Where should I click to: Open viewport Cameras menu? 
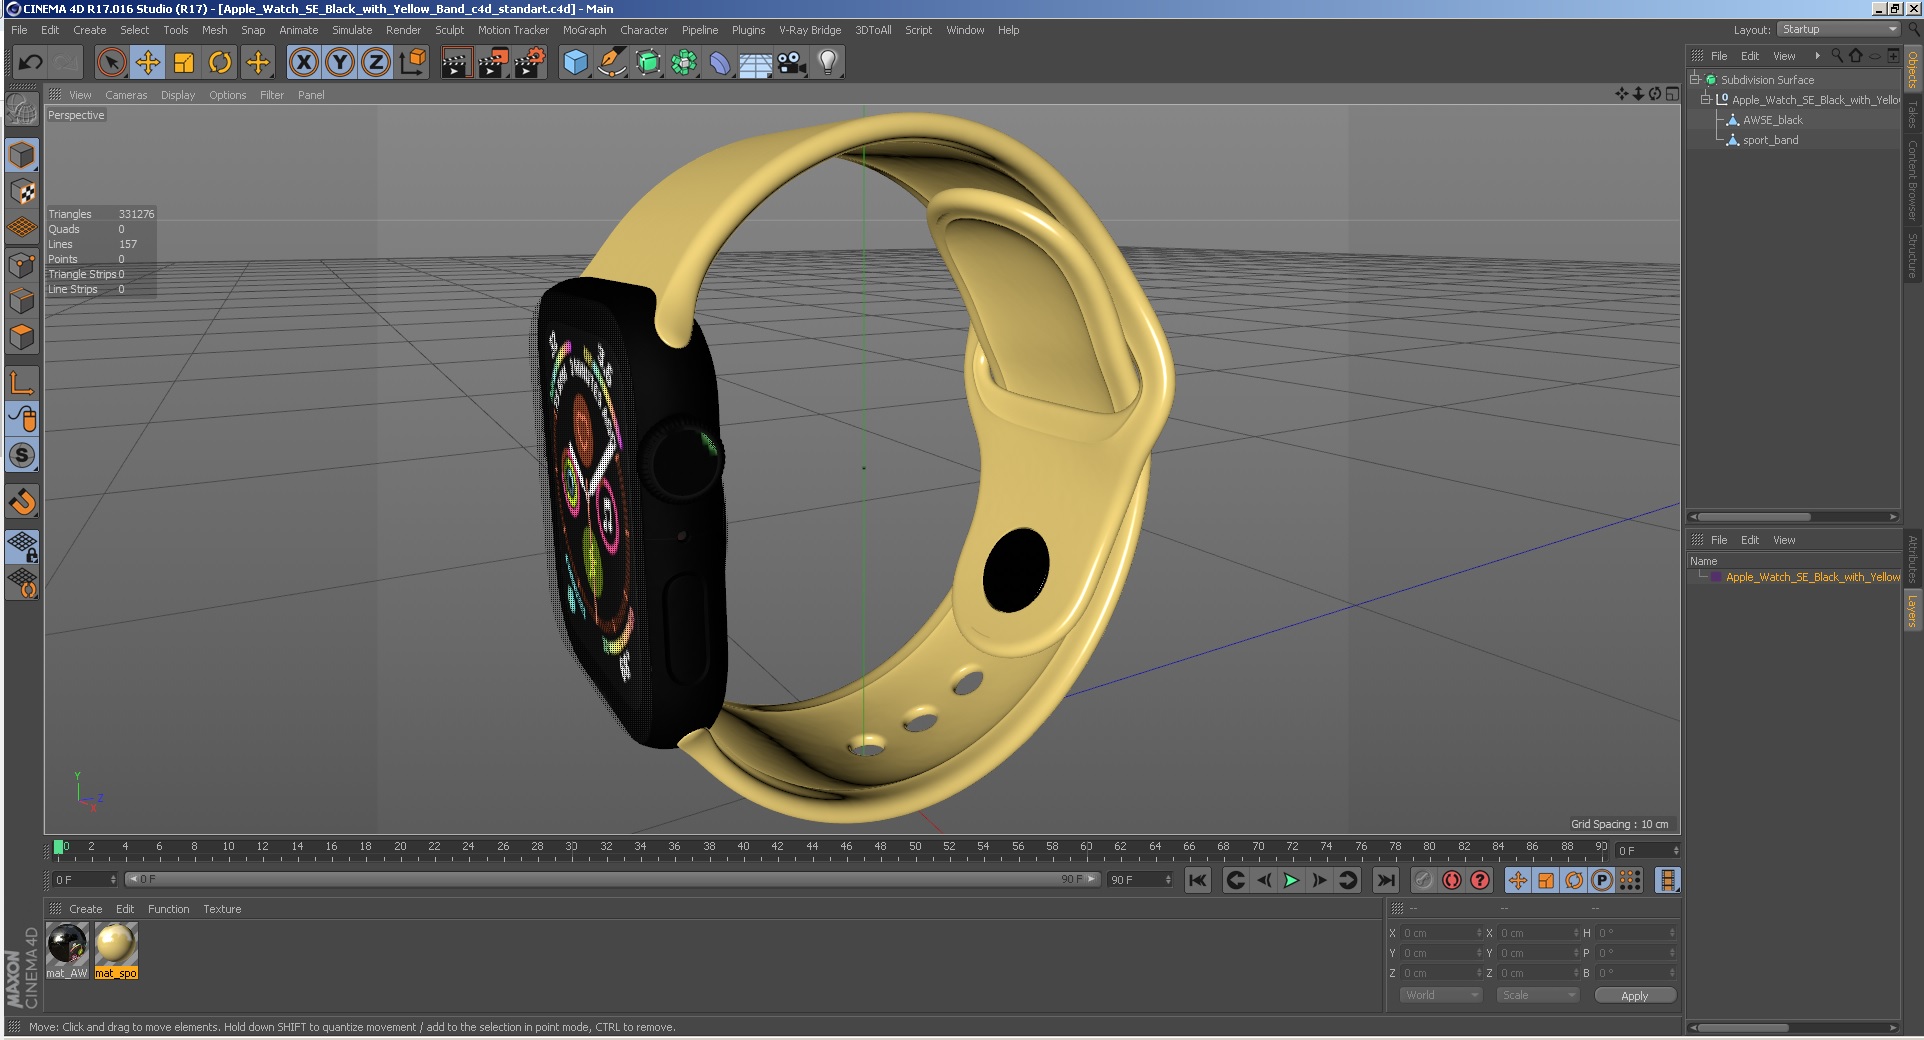[x=126, y=95]
